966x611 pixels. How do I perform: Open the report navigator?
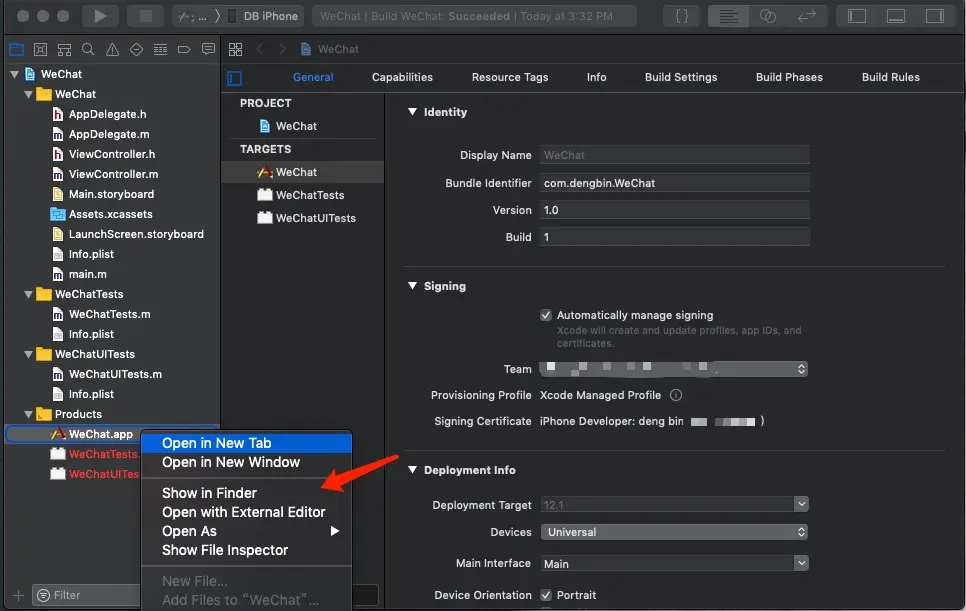(208, 49)
